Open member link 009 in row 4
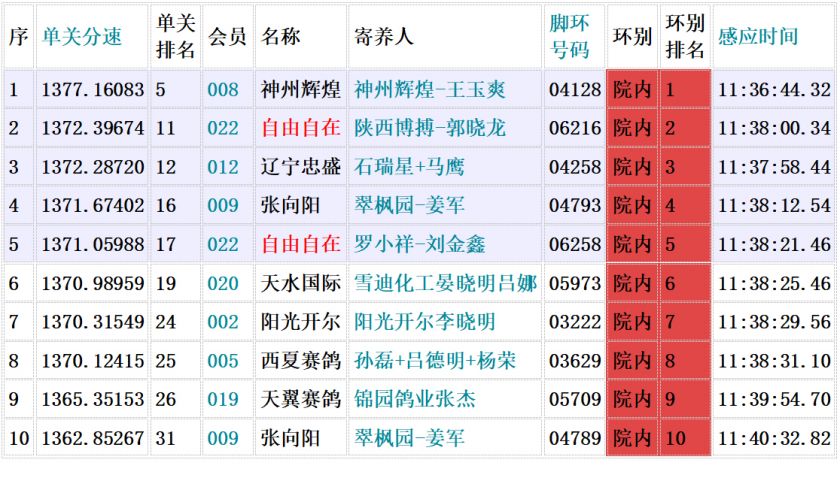This screenshot has height=496, width=840. pos(223,205)
